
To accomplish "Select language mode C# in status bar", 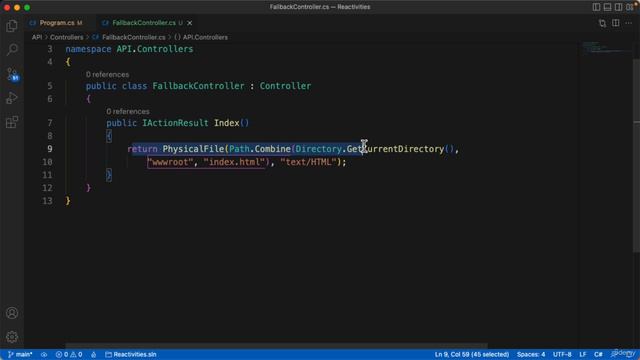I will coord(598,354).
